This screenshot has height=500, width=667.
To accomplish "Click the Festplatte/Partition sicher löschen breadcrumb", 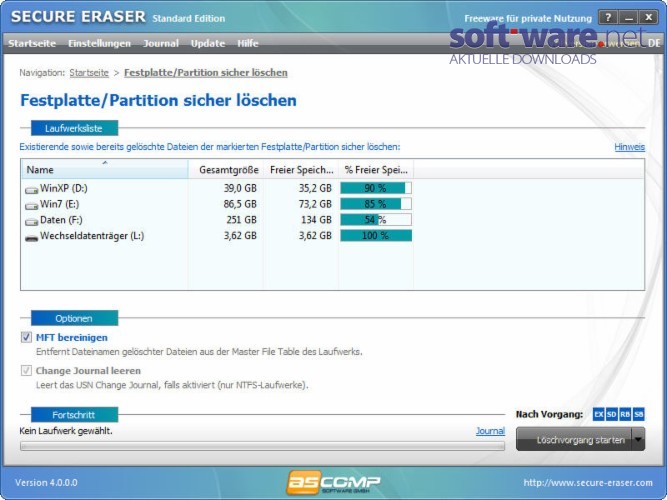I will pos(206,73).
